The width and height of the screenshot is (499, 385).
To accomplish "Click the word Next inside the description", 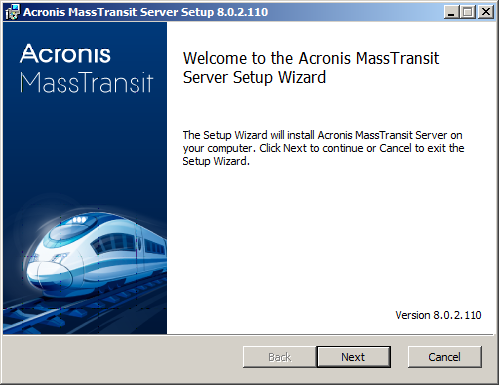I will tap(295, 148).
